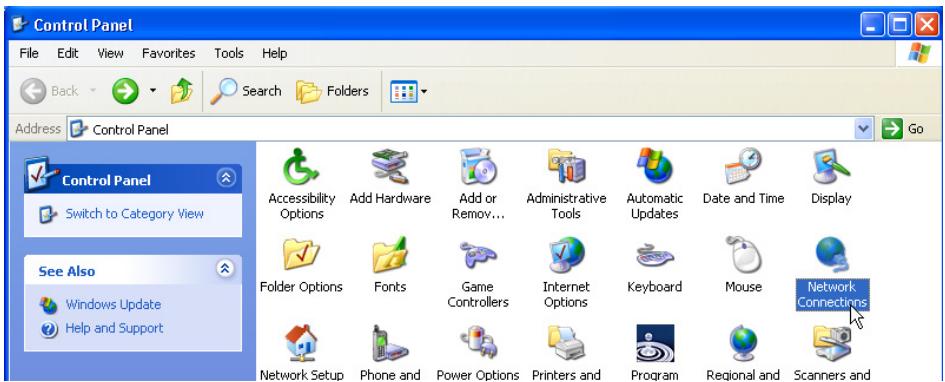Open Help and Support link
This screenshot has height=382, width=945.
(115, 328)
